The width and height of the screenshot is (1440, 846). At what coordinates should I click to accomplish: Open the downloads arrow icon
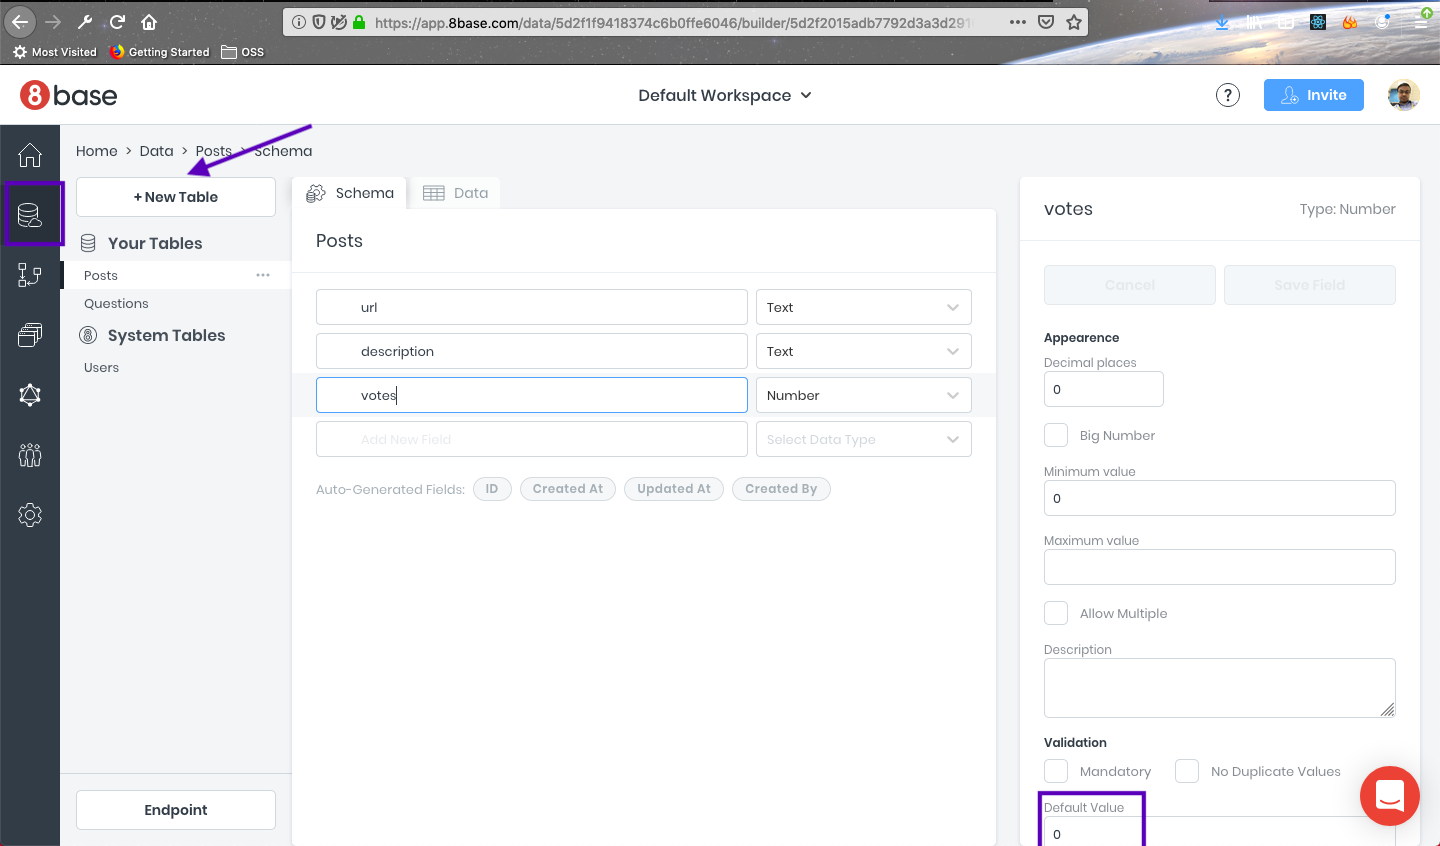(x=1222, y=22)
